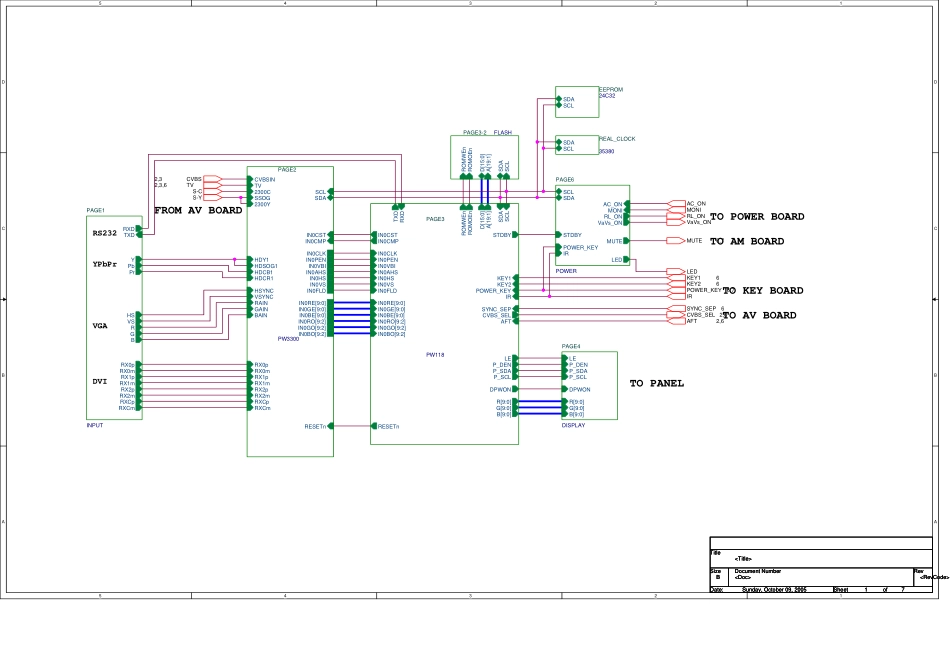Click the RS232 label in INPUT block

(105, 233)
